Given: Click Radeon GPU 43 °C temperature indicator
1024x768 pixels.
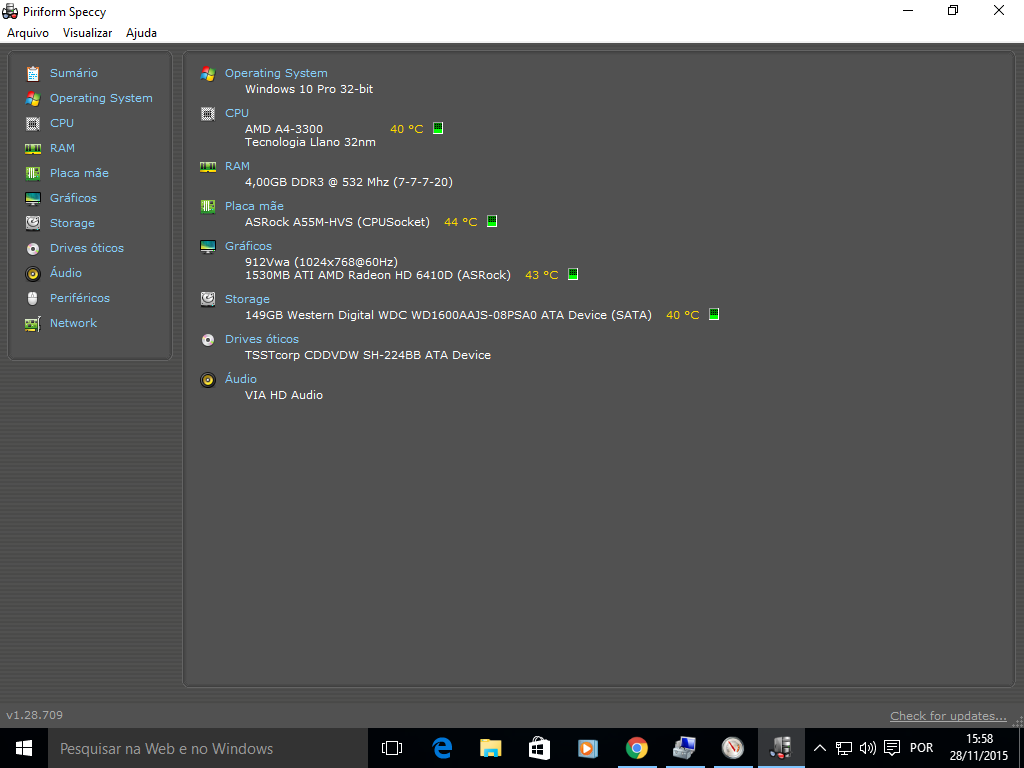Looking at the screenshot, I should point(573,274).
